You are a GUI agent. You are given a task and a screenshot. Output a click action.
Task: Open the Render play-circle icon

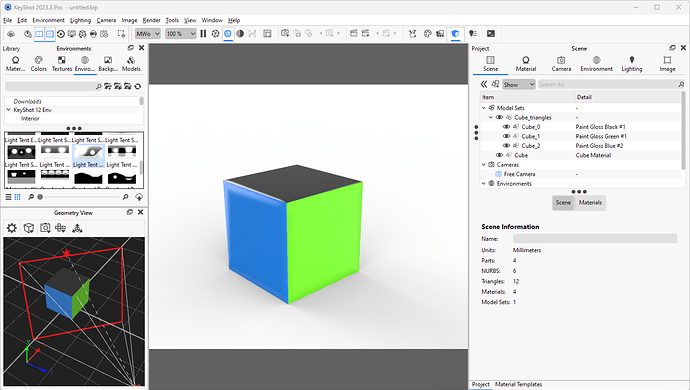click(x=61, y=34)
